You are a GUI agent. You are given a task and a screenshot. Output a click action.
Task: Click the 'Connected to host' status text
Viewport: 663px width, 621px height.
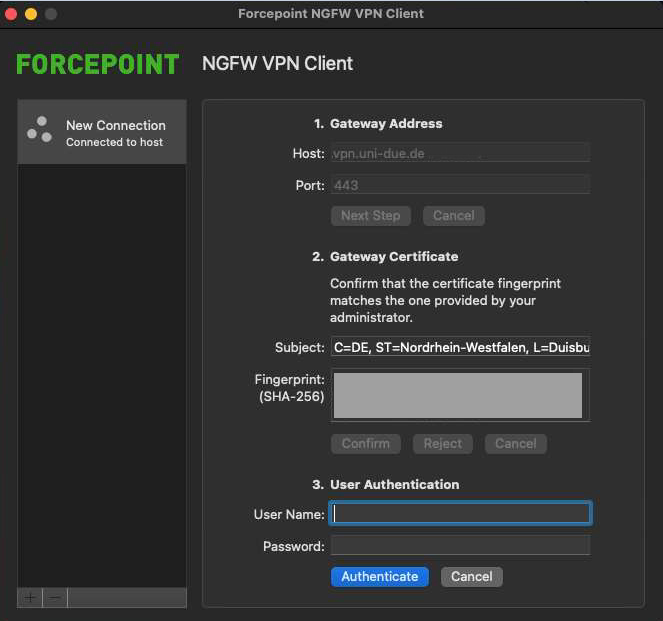tap(114, 142)
